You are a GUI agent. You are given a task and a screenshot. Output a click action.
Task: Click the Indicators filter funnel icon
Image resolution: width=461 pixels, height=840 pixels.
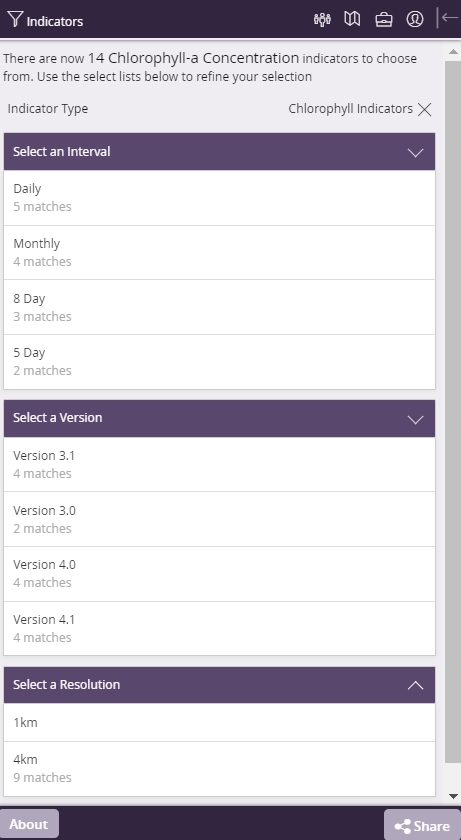pos(15,19)
